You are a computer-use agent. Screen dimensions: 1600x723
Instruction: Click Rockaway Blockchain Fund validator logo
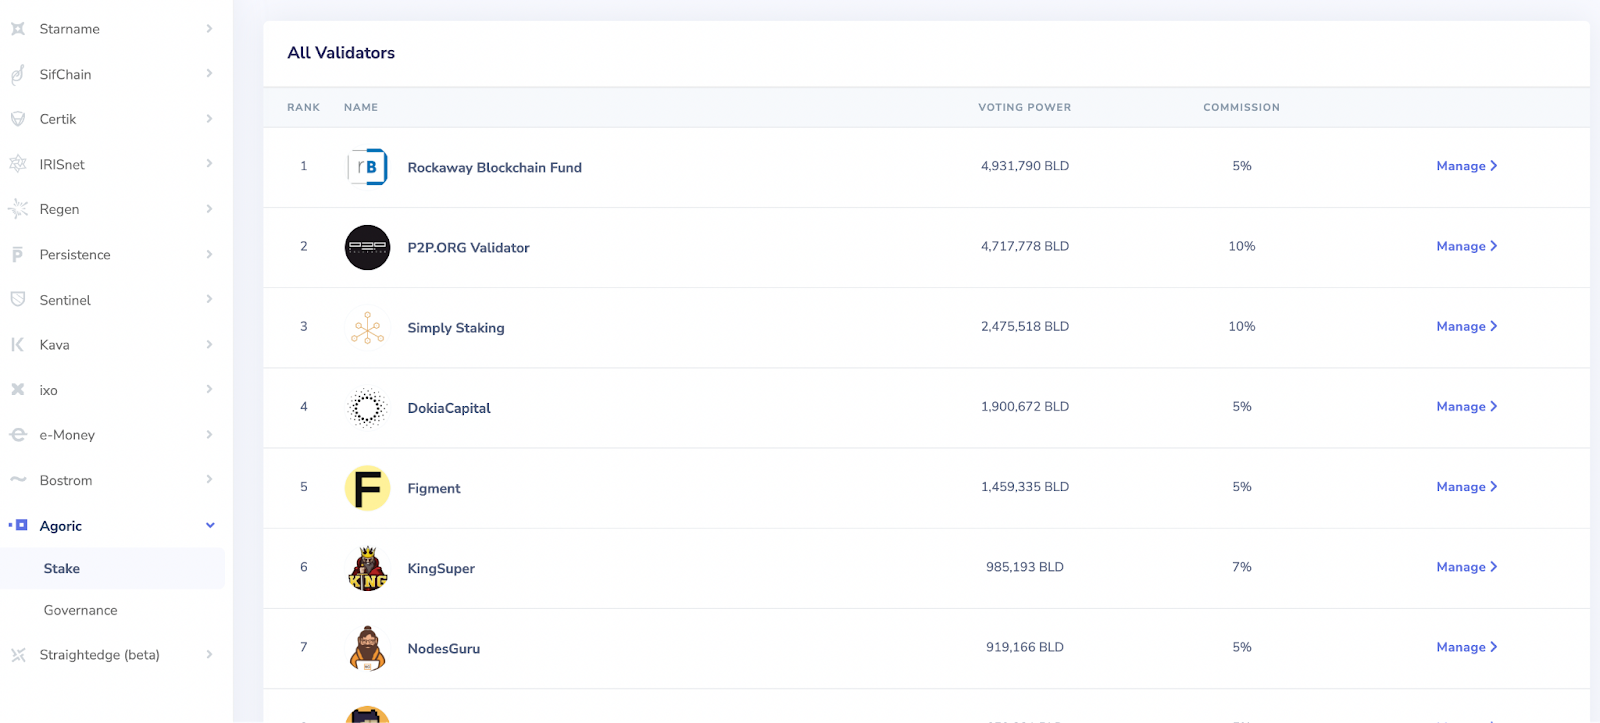367,167
